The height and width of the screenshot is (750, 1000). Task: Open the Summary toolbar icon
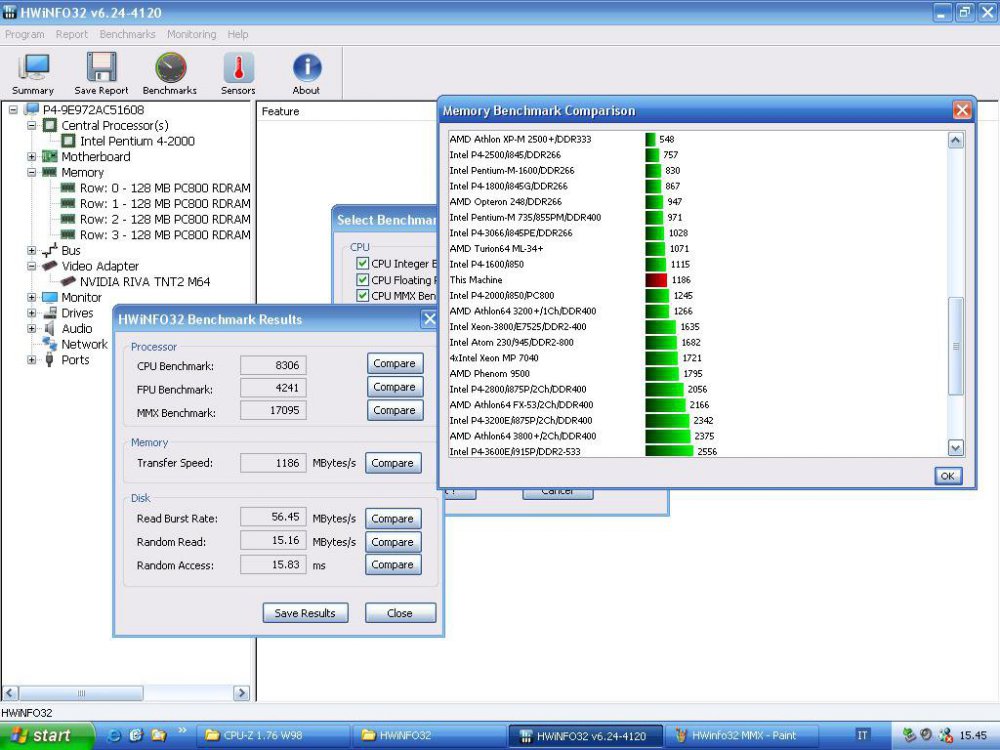click(x=33, y=70)
